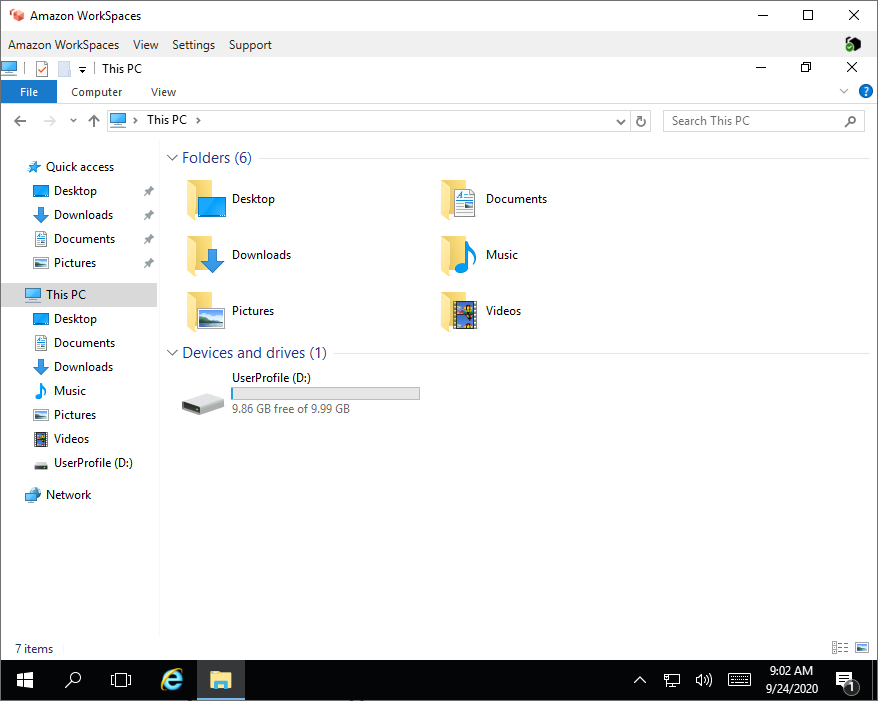This screenshot has height=701, width=878.
Task: Open touch keyboard icon in system tray
Action: 739,680
